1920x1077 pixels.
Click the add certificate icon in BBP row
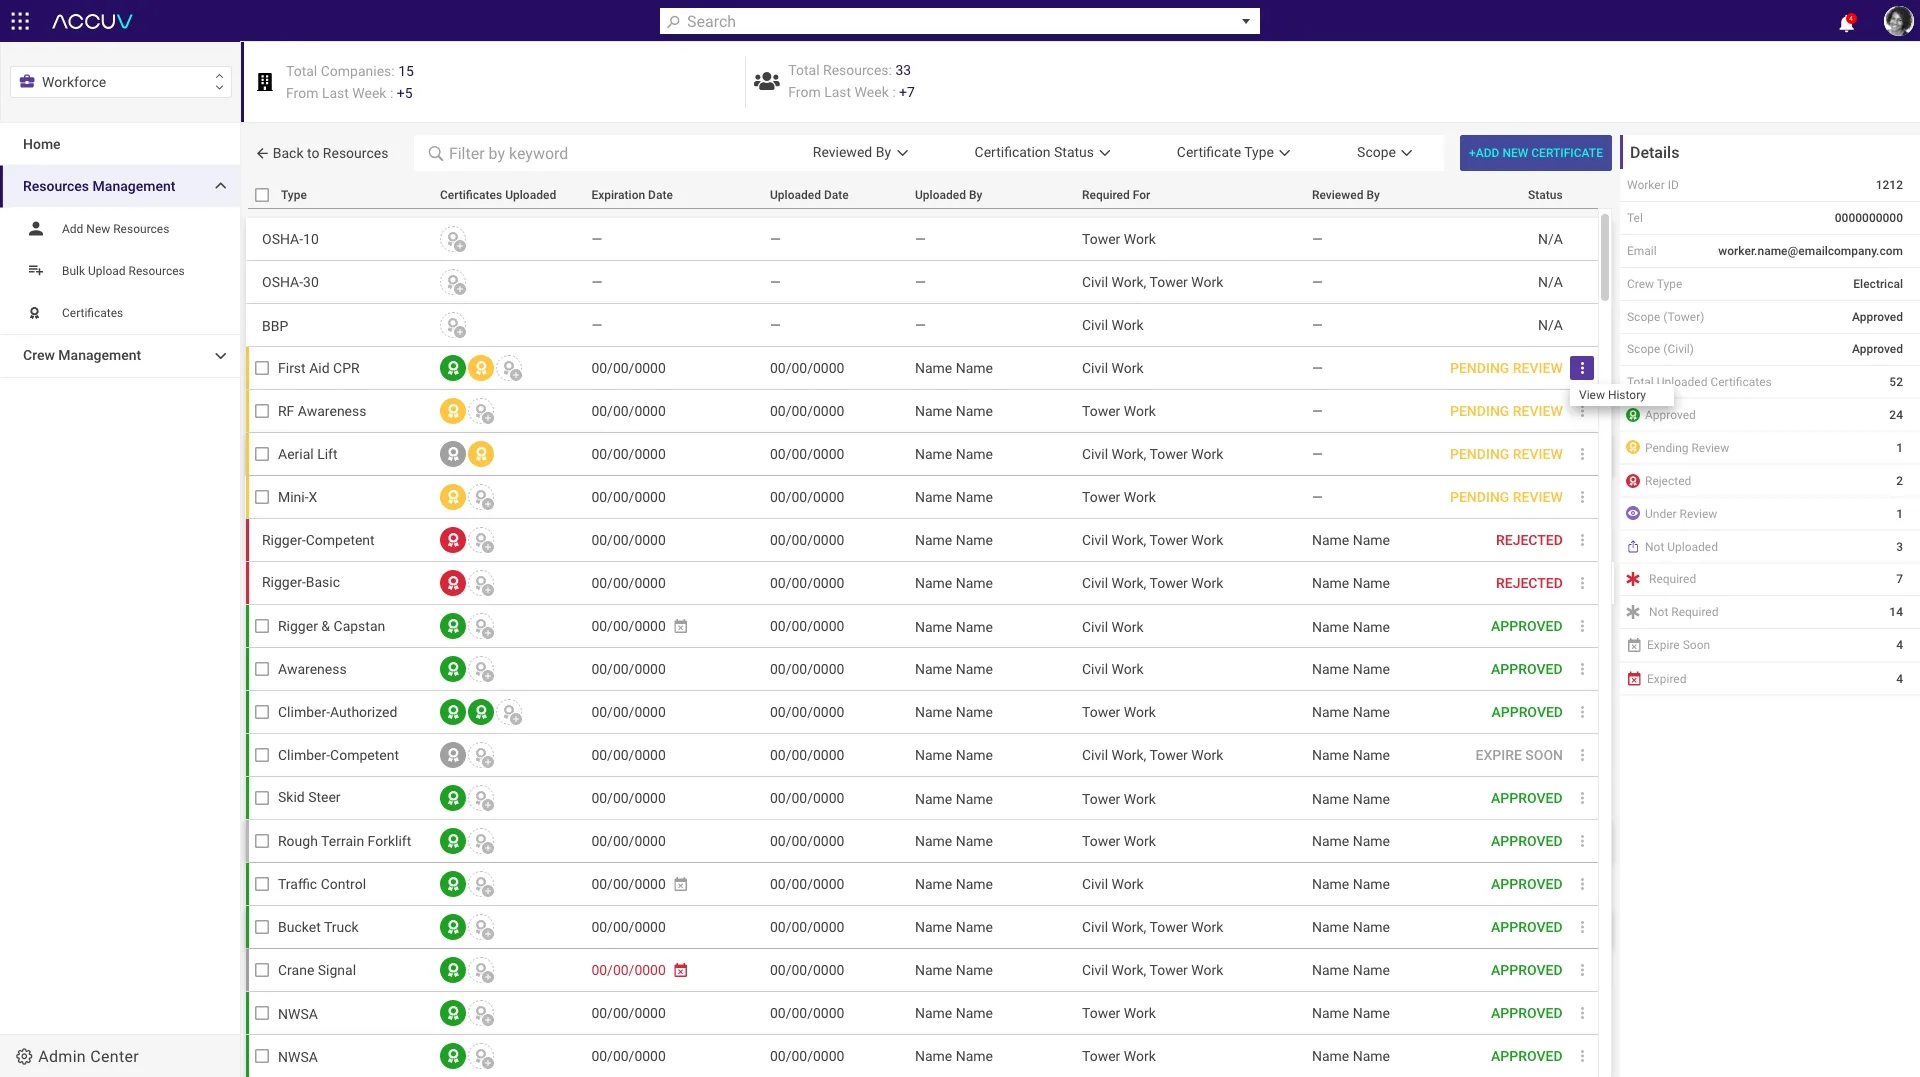454,326
